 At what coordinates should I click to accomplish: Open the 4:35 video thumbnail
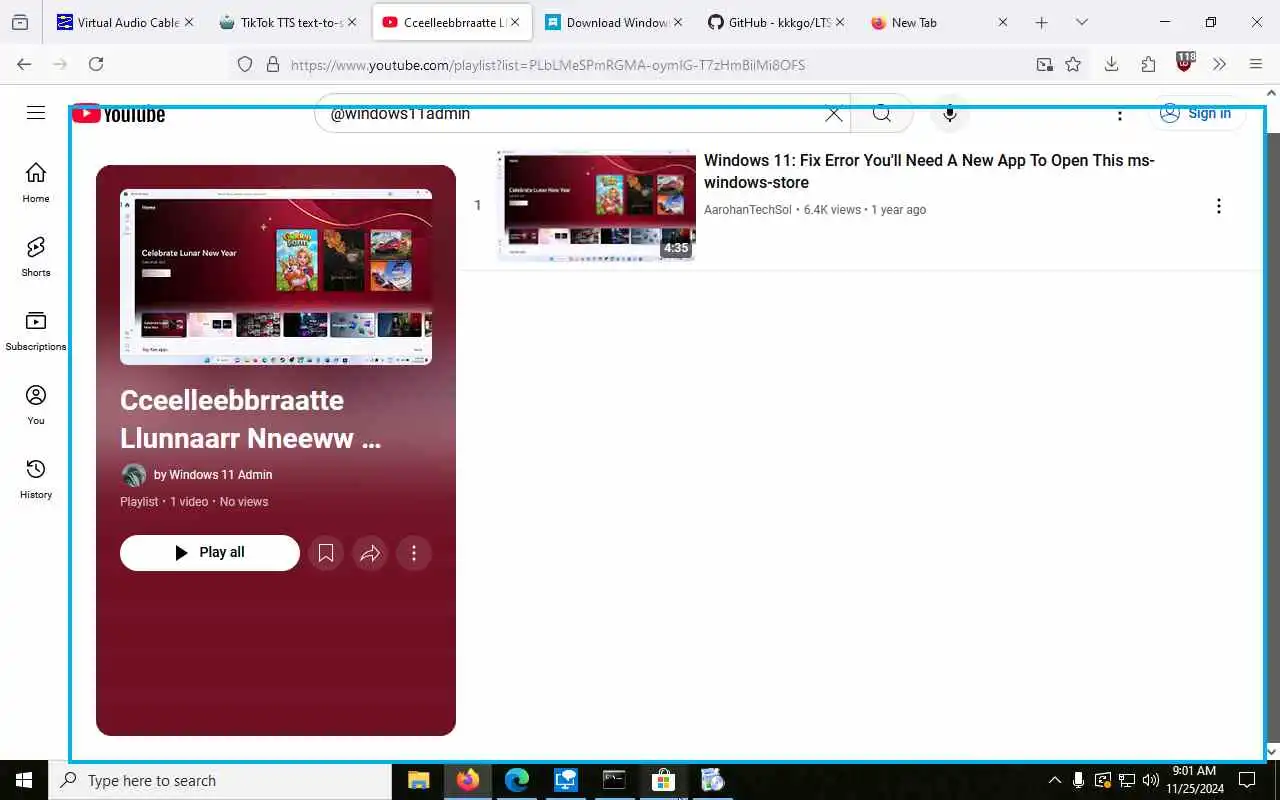click(596, 206)
